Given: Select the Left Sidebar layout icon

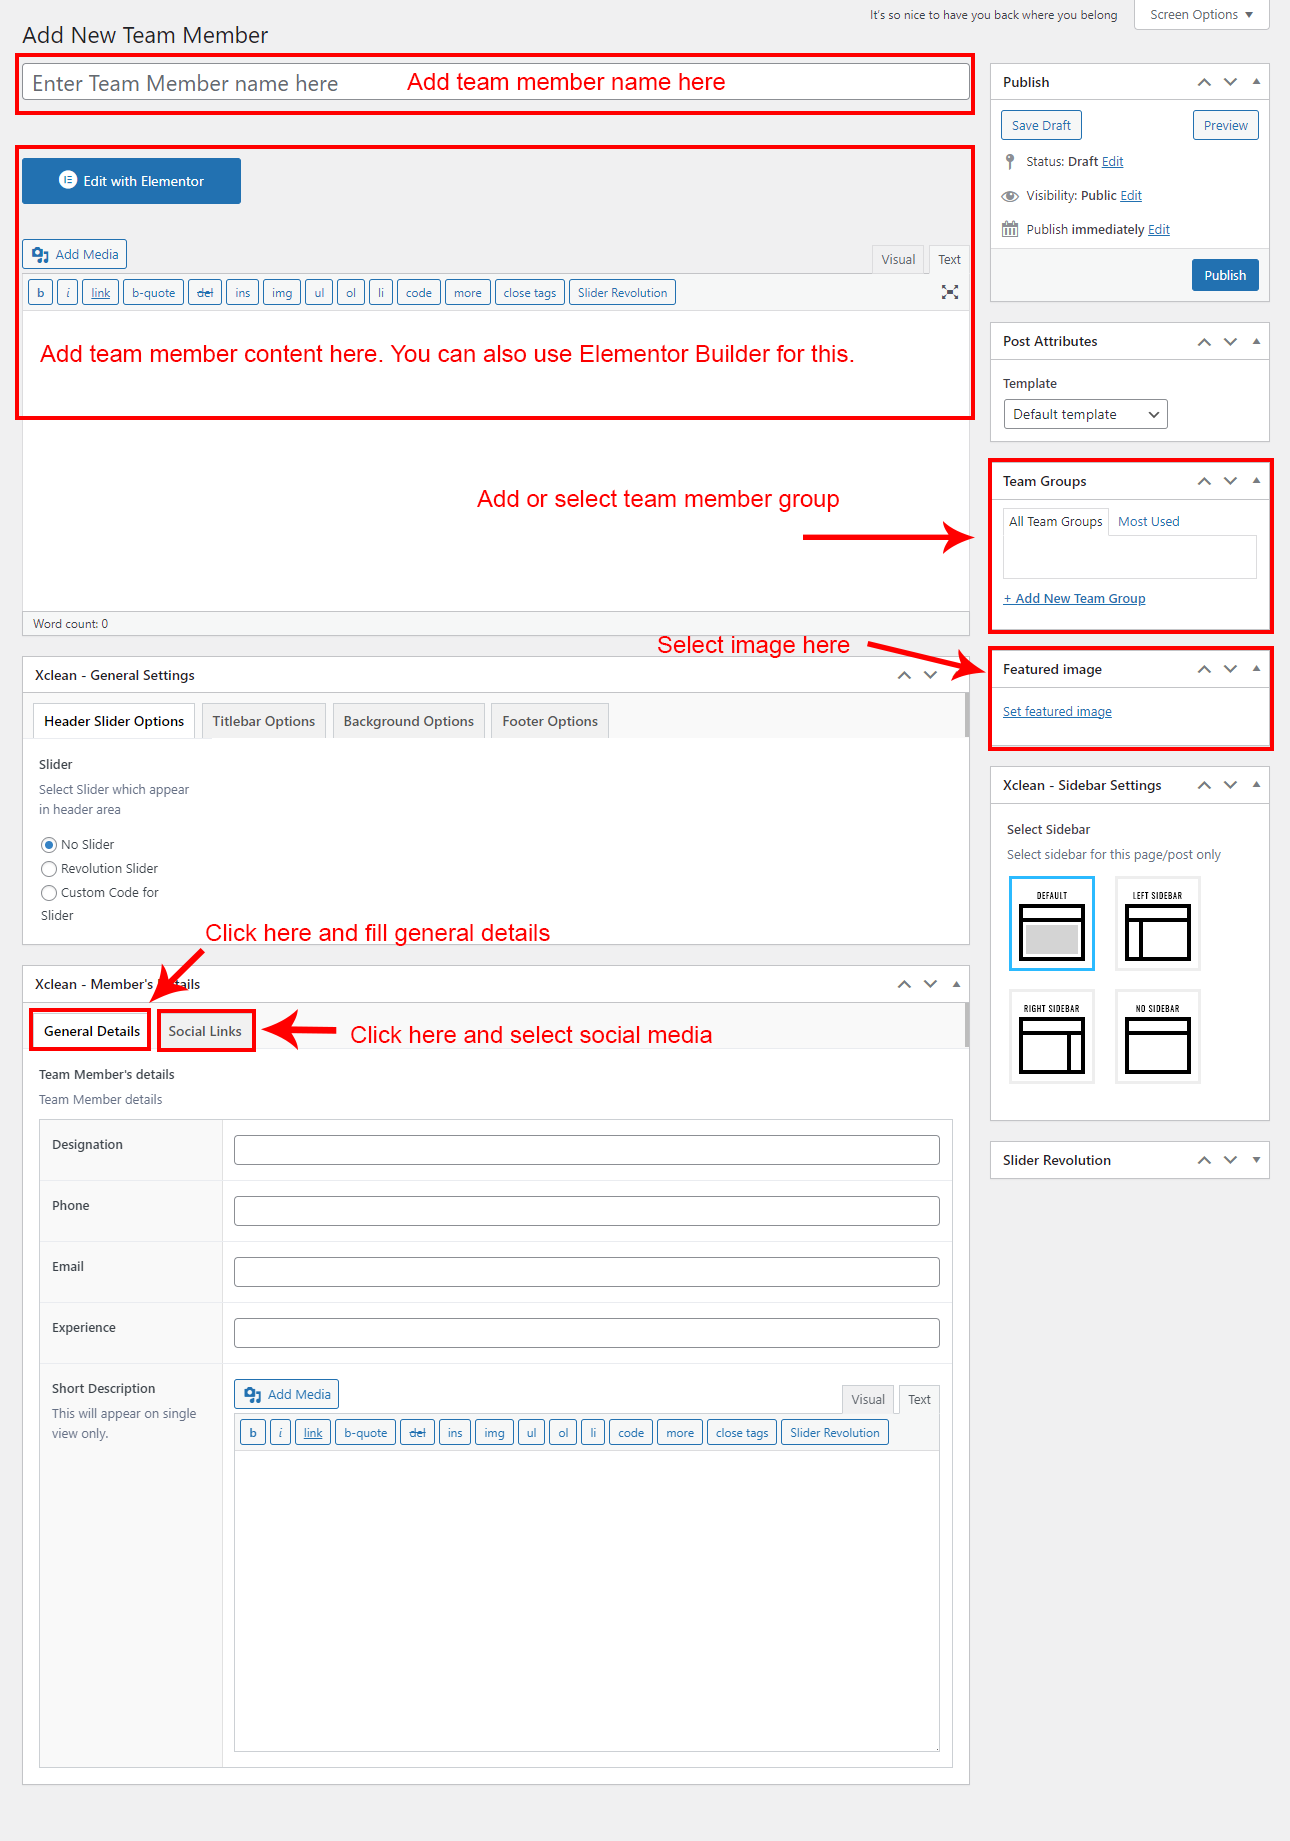Looking at the screenshot, I should [1157, 924].
